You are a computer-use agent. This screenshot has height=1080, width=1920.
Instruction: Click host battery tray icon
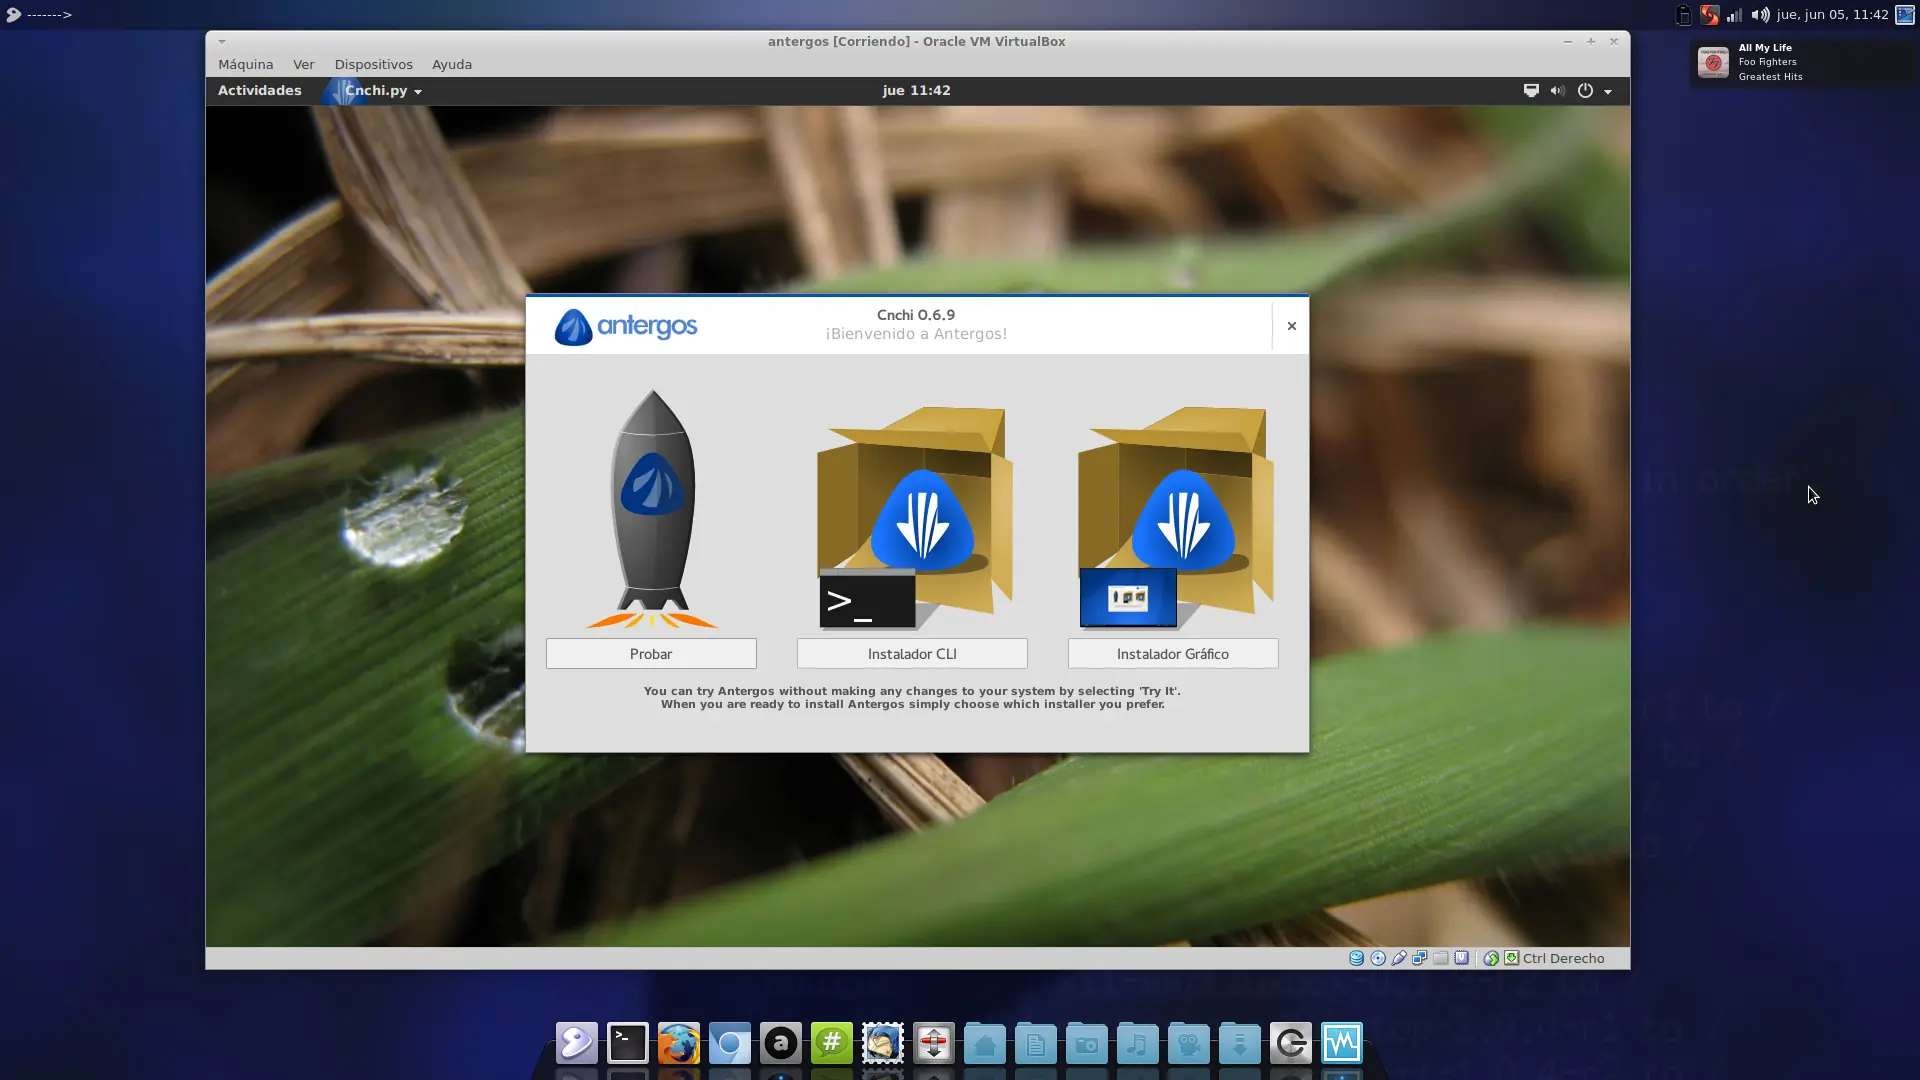click(1684, 15)
